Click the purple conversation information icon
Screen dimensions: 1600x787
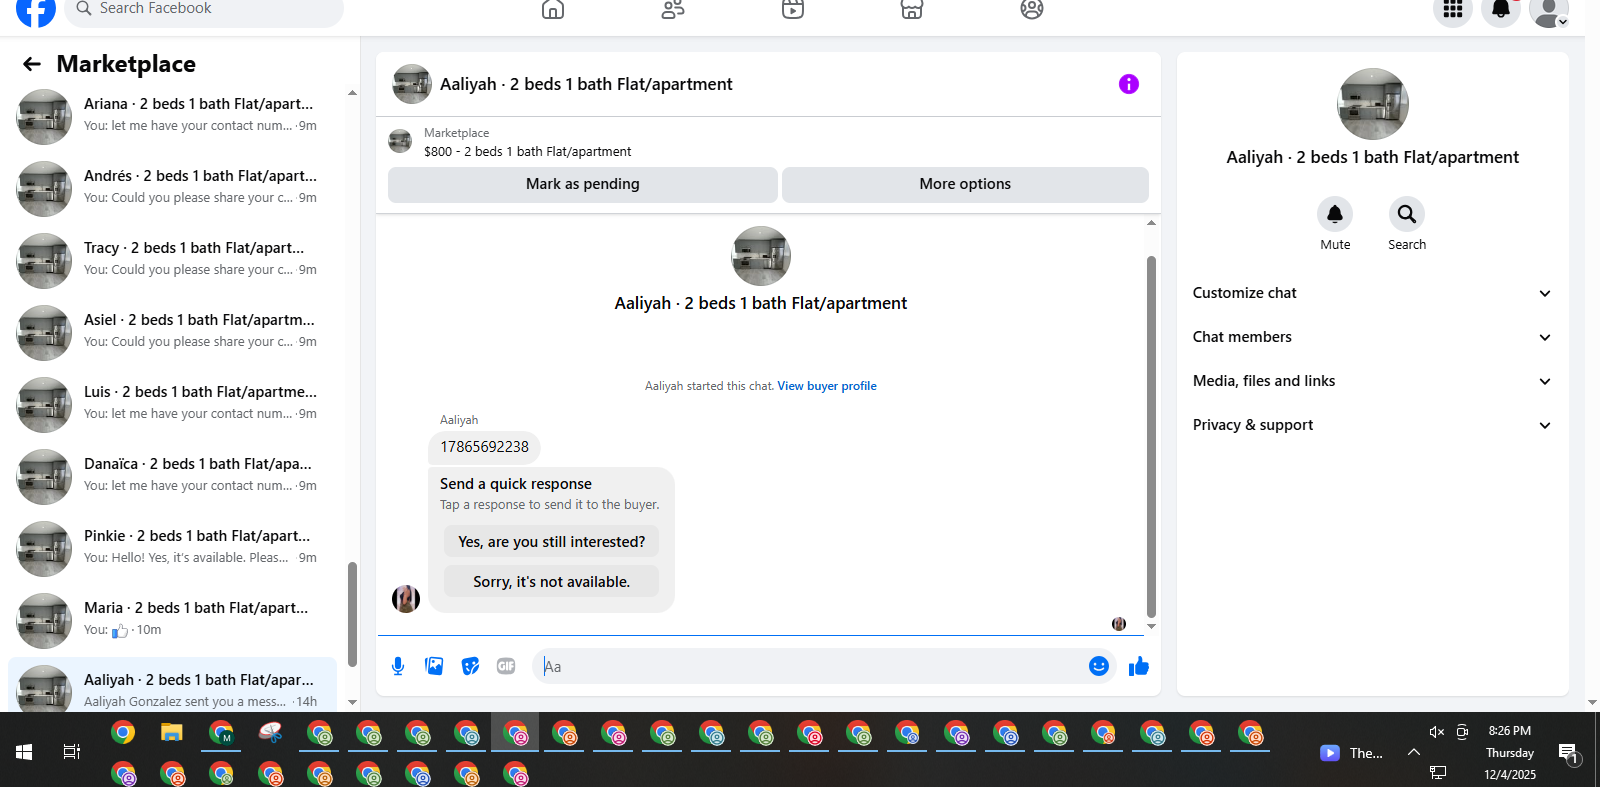1129,84
